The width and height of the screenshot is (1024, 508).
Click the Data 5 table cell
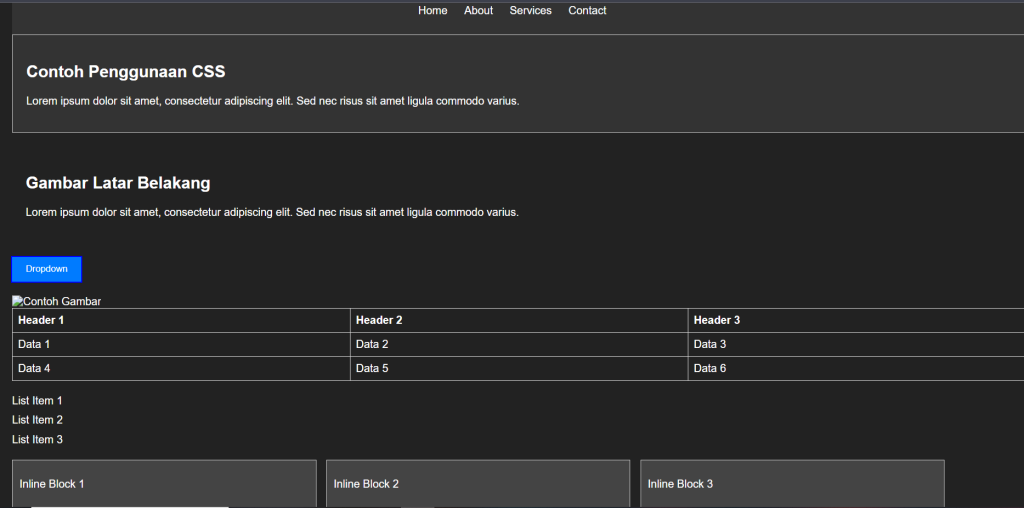(x=372, y=368)
